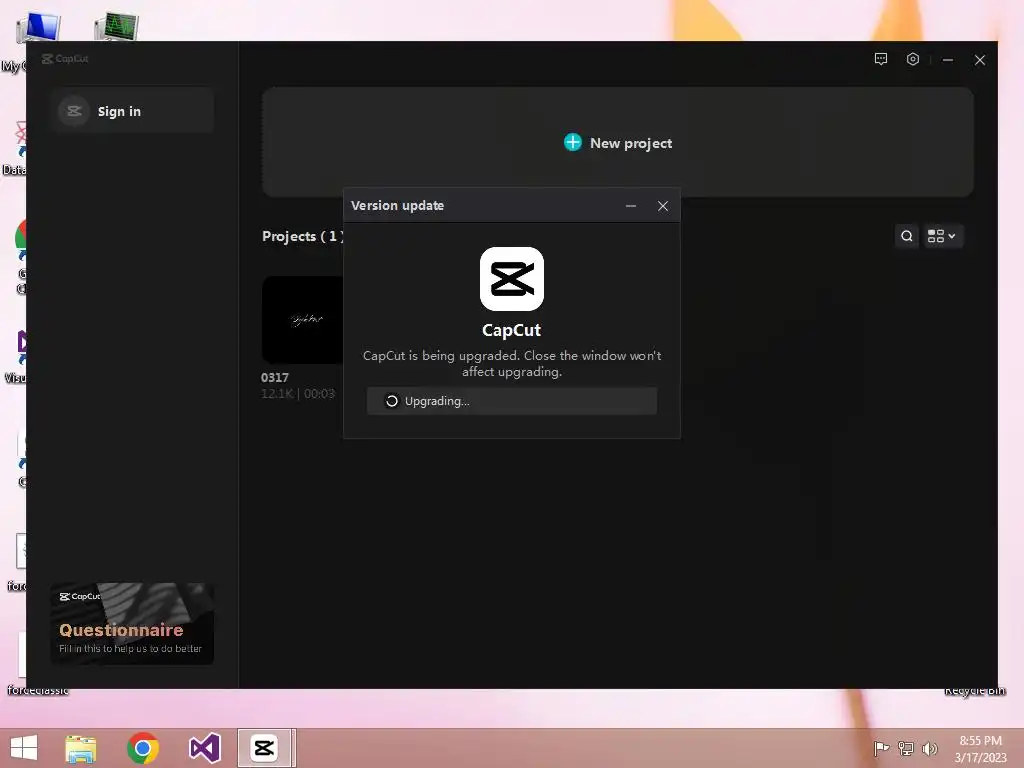1024x768 pixels.
Task: Open Visual Studio from taskbar
Action: (x=204, y=748)
